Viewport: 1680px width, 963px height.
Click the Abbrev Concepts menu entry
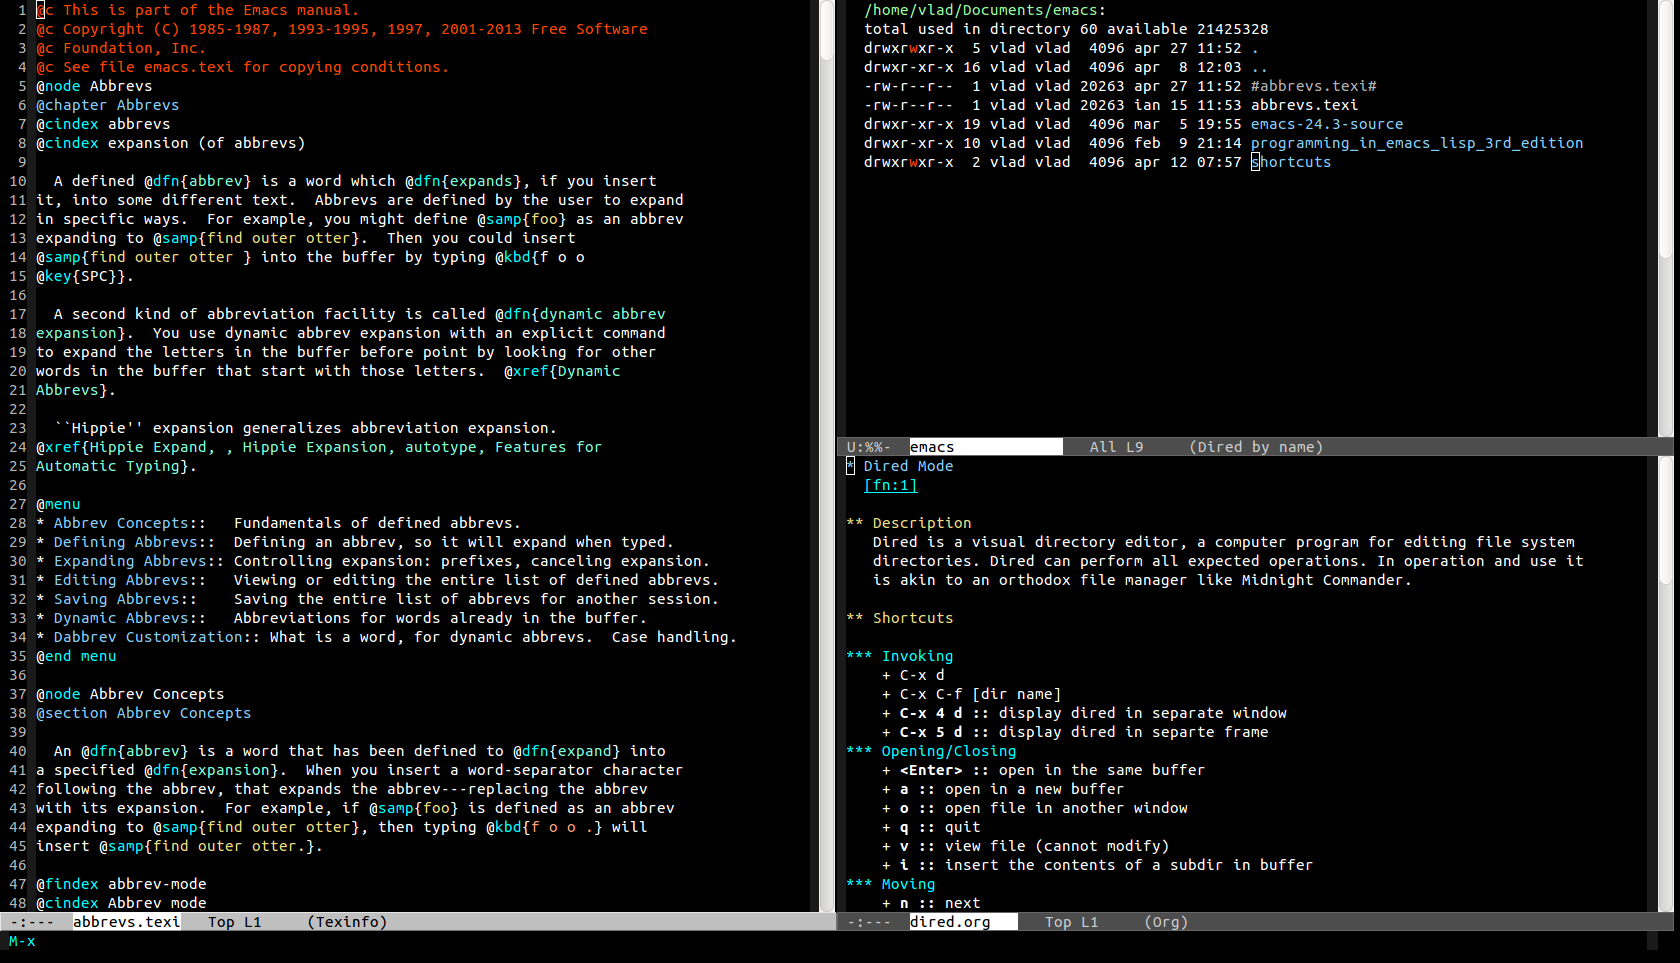(x=121, y=523)
